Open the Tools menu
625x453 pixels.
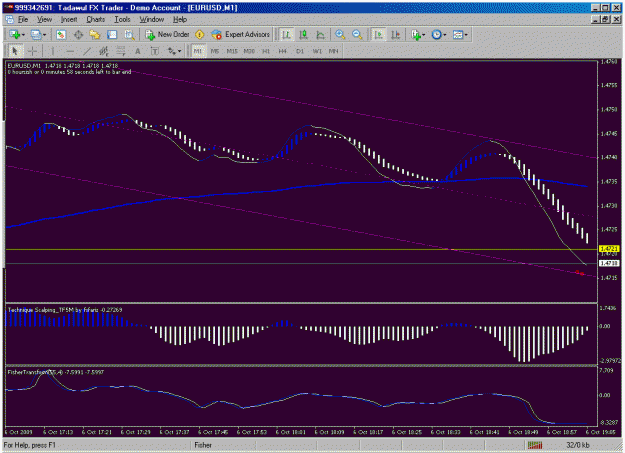(x=122, y=20)
